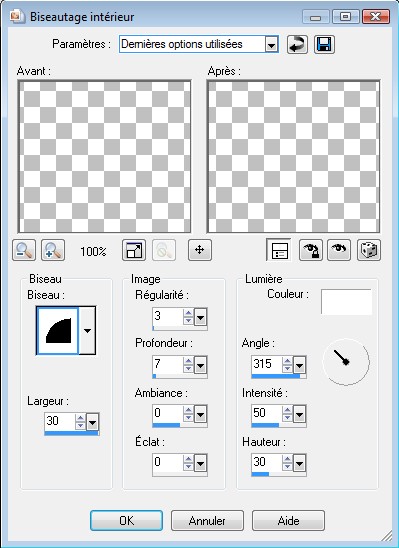The width and height of the screenshot is (399, 548).
Task: Close the Biseautage intérieur dialog
Action: tap(376, 16)
